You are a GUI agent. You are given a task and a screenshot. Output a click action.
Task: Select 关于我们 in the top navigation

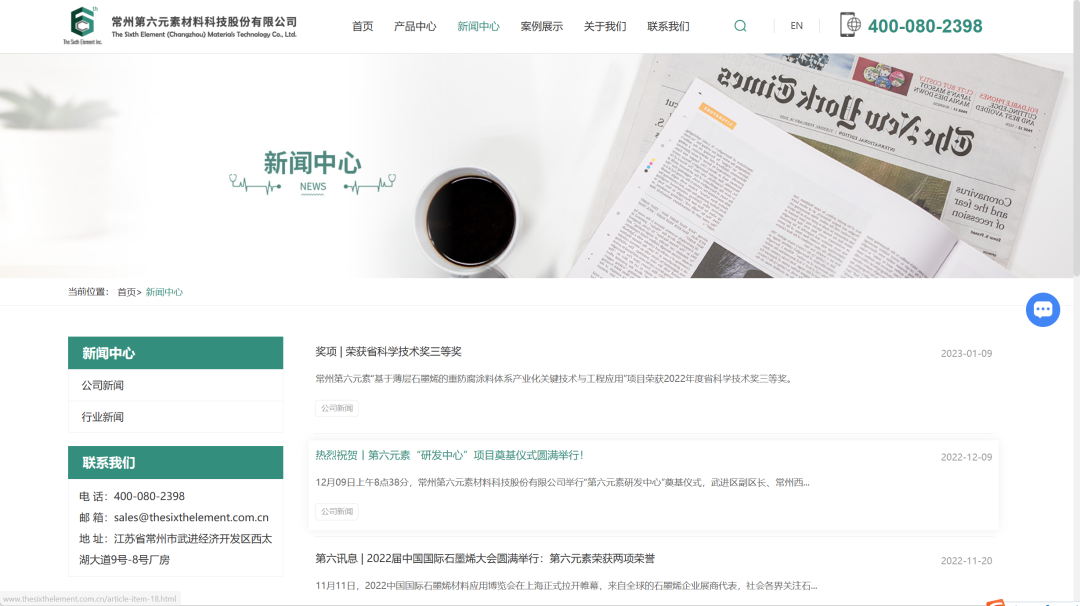(605, 26)
